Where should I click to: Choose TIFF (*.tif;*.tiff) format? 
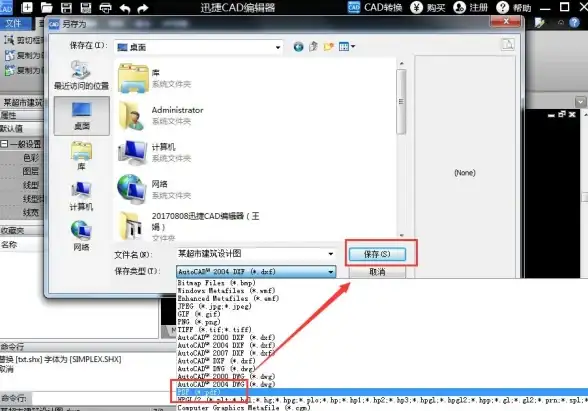[x=214, y=330]
